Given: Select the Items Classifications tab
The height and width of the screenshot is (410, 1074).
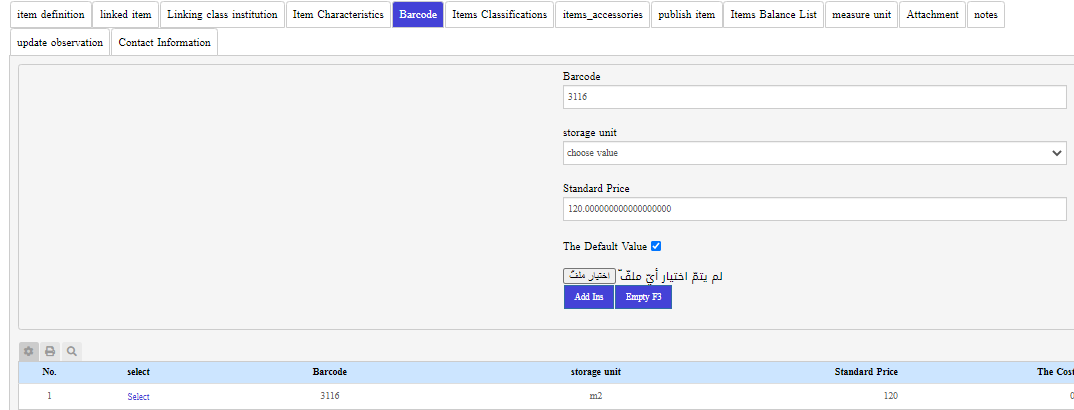Looking at the screenshot, I should pyautogui.click(x=499, y=15).
